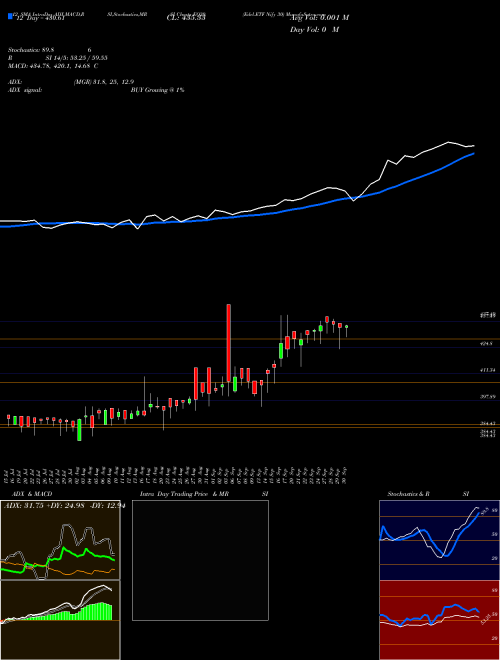Screen dimensions: 500x660
Task: Click the blue Stochastics chart panel
Action: pos(439,540)
